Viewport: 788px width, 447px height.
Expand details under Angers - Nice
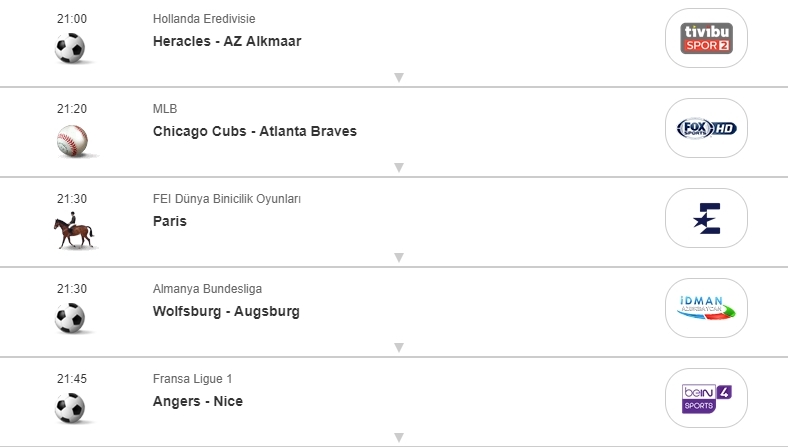point(398,437)
